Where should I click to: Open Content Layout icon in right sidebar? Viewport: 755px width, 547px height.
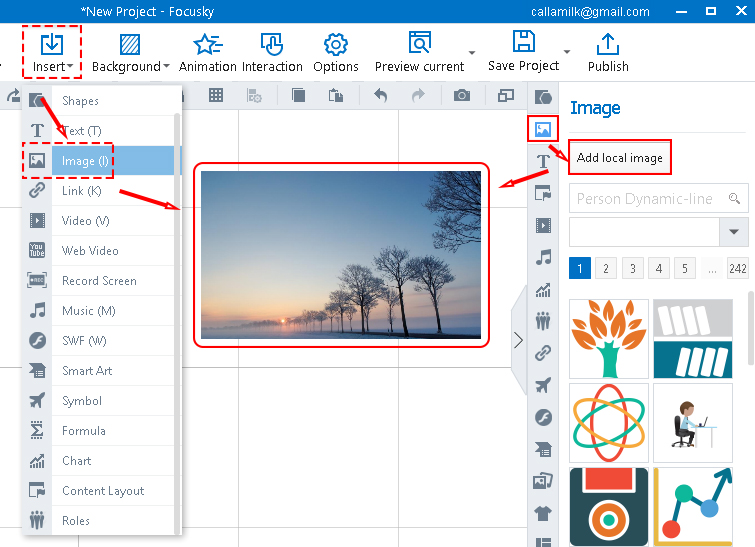click(543, 193)
